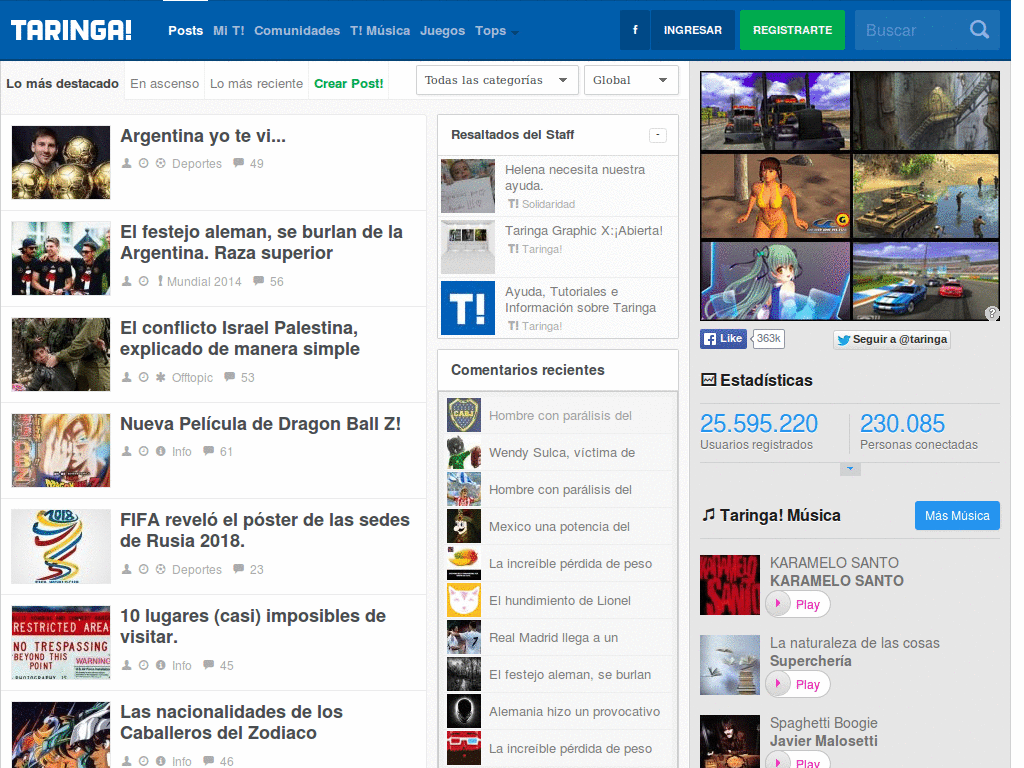Click the cat avatar beside 'El hundimiento de Lionel'
This screenshot has height=768, width=1024.
(464, 600)
